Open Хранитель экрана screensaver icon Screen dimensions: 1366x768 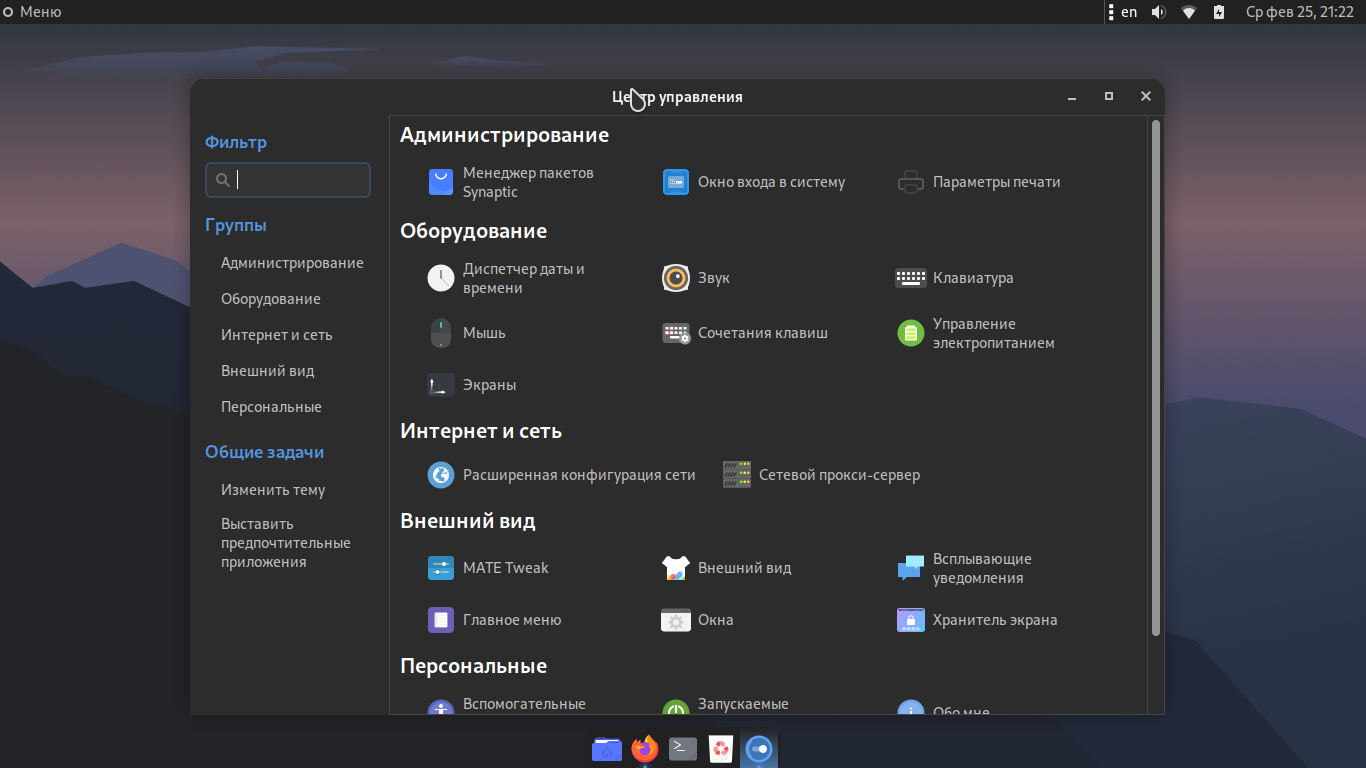click(911, 620)
